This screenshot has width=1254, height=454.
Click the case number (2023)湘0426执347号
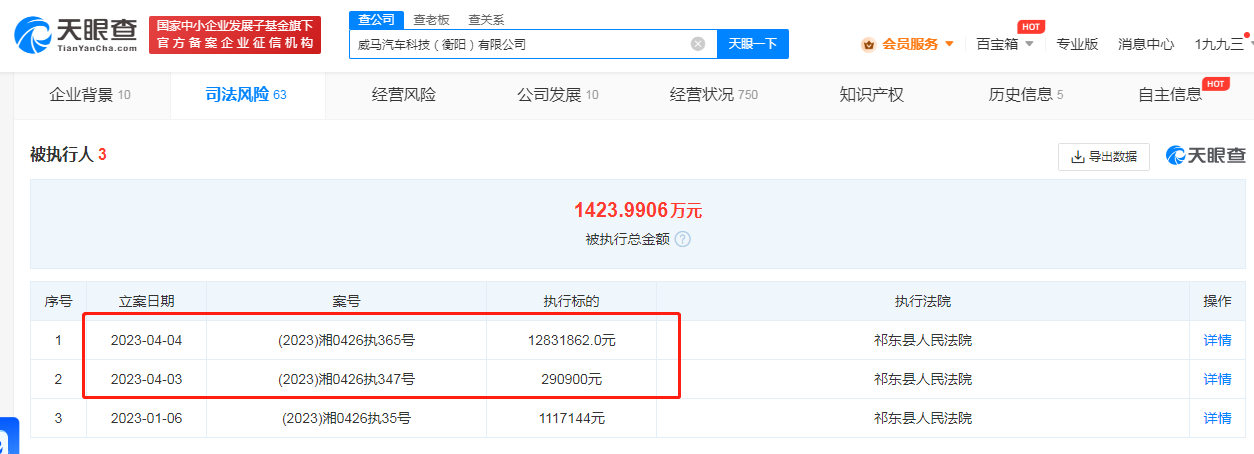tap(346, 379)
